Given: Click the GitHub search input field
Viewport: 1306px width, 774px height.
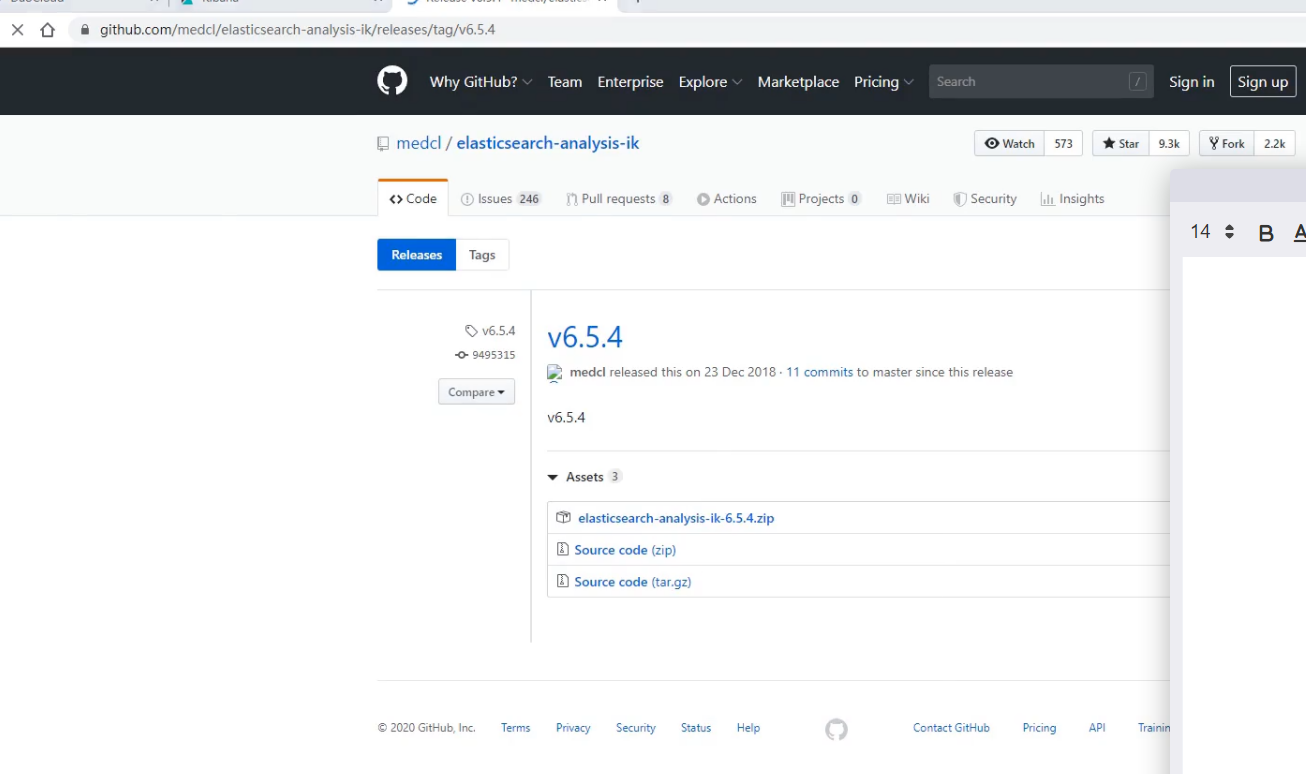Looking at the screenshot, I should pyautogui.click(x=1030, y=82).
